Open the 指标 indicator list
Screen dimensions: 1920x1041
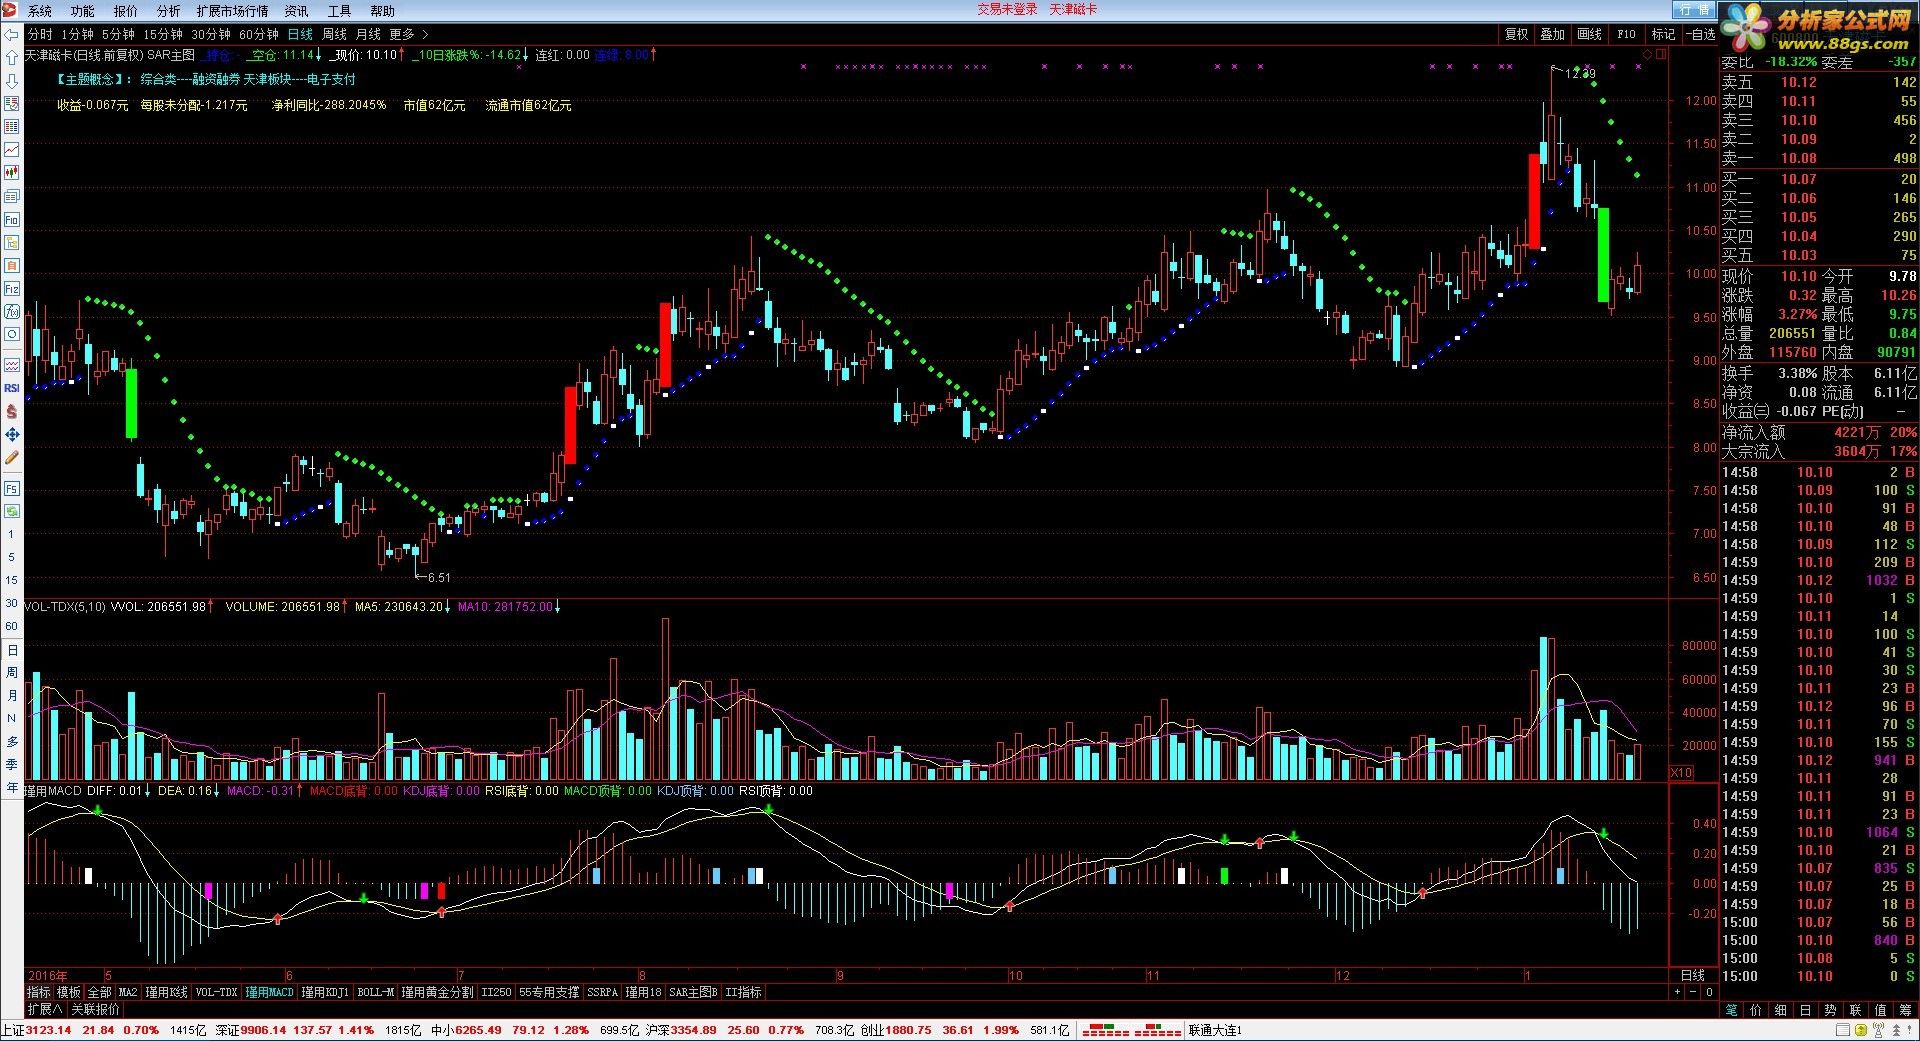[x=39, y=992]
